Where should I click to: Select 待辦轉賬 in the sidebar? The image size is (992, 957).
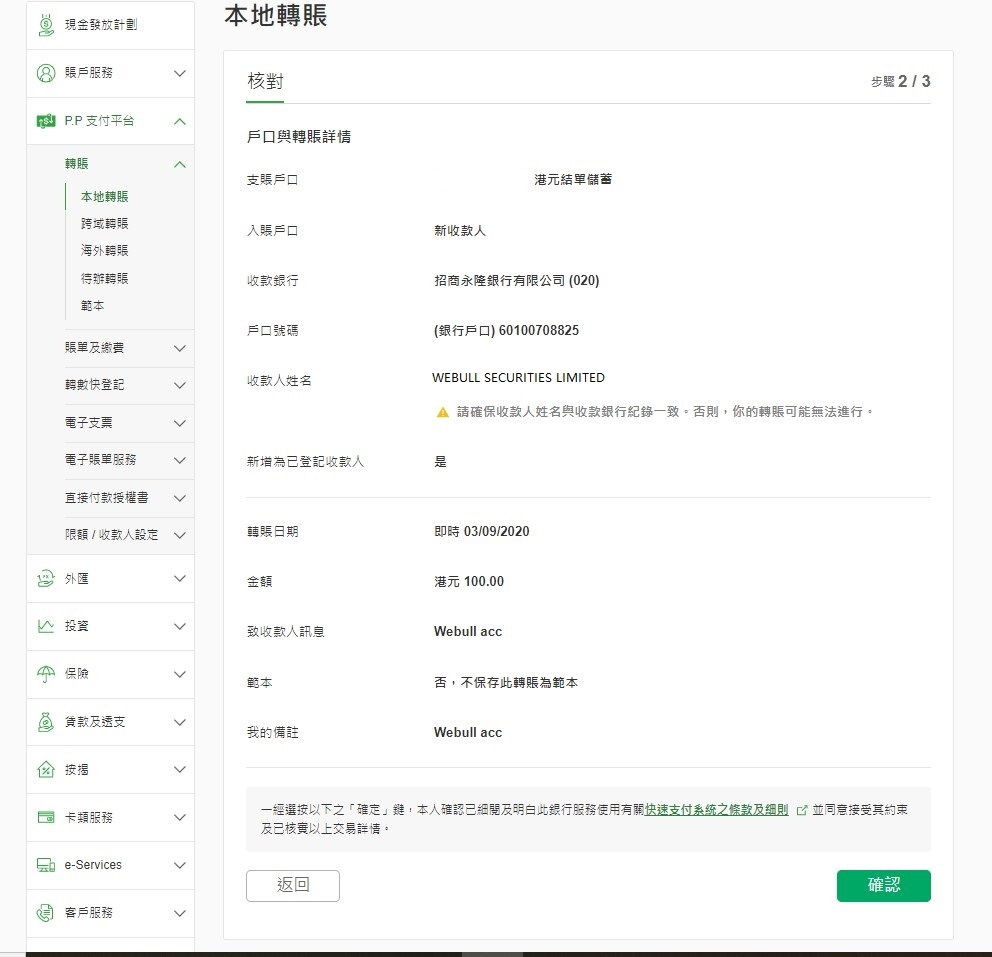click(104, 278)
